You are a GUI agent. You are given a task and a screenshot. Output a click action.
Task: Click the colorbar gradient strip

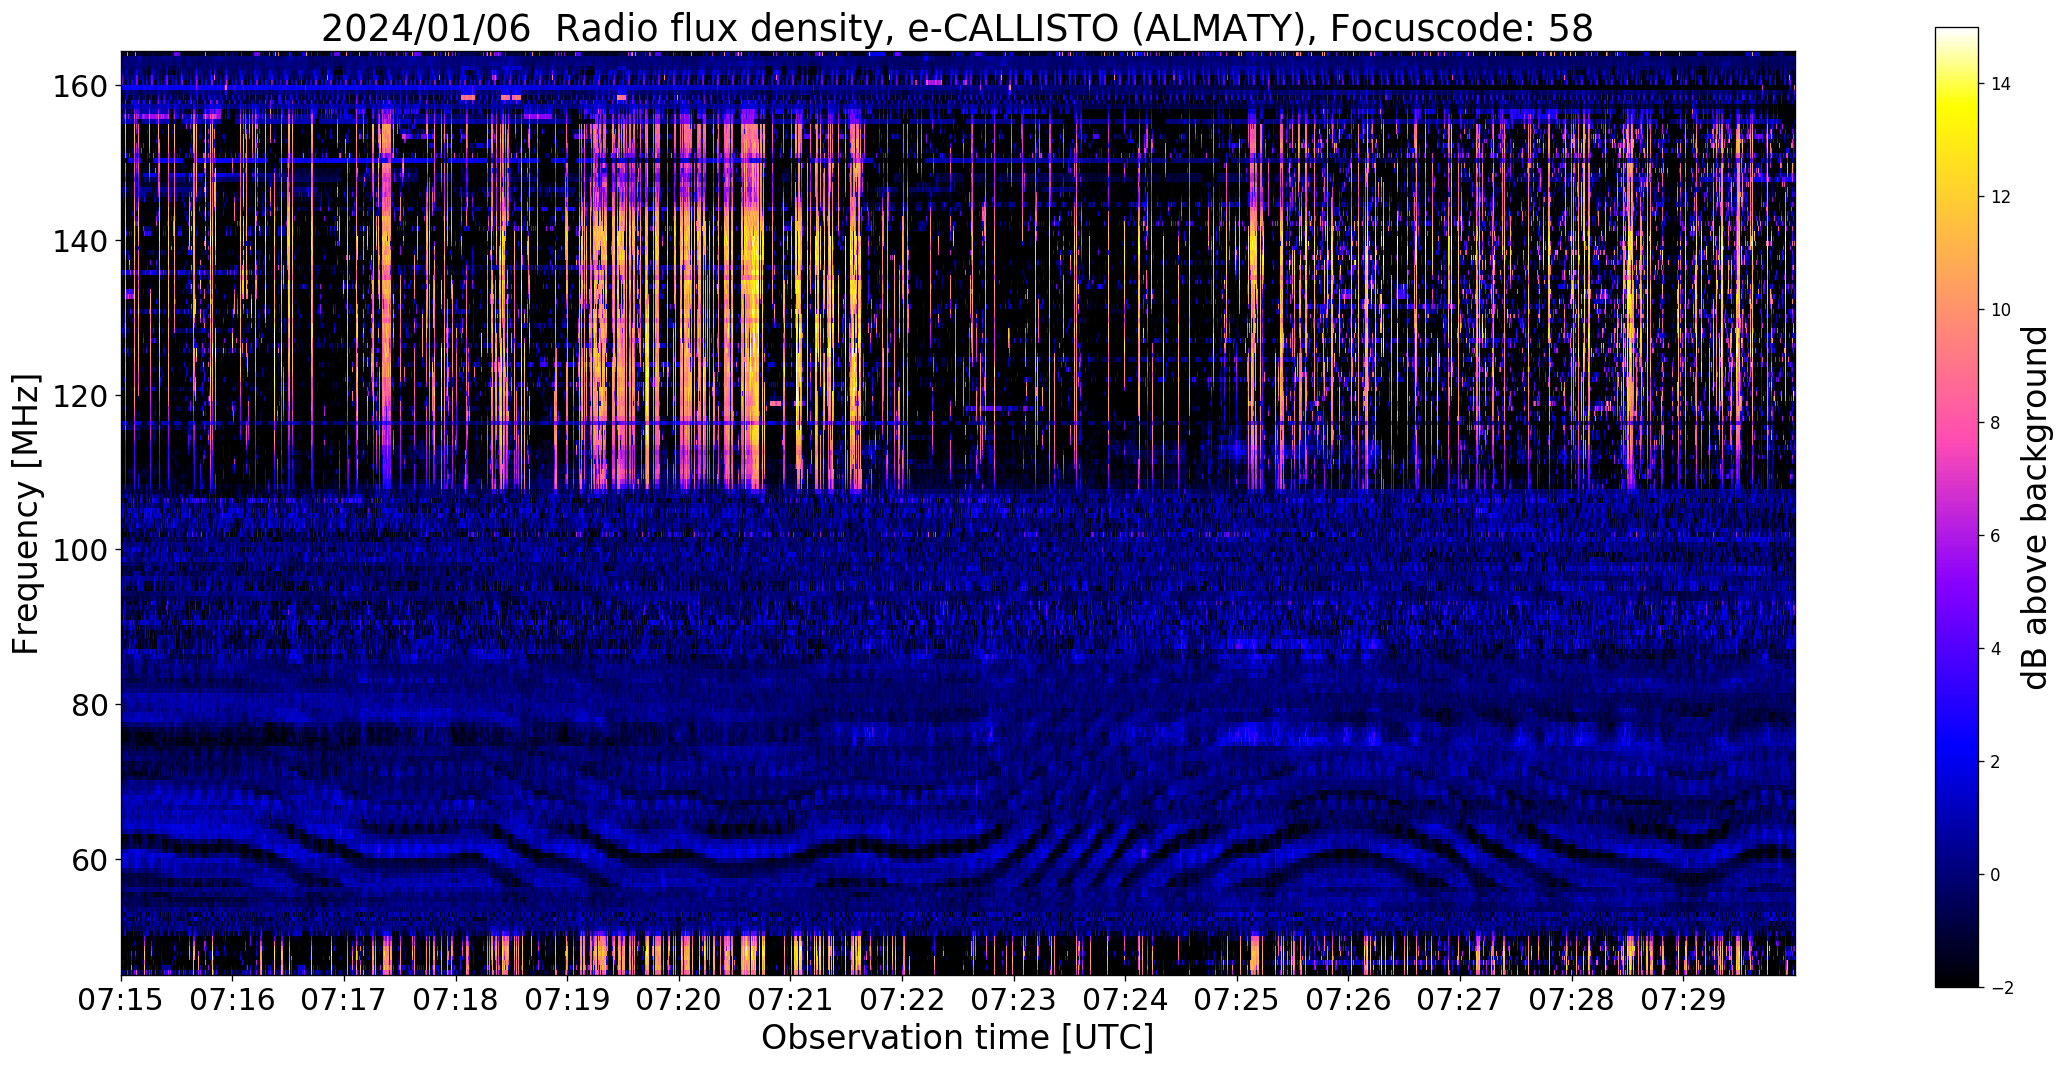click(x=1957, y=507)
